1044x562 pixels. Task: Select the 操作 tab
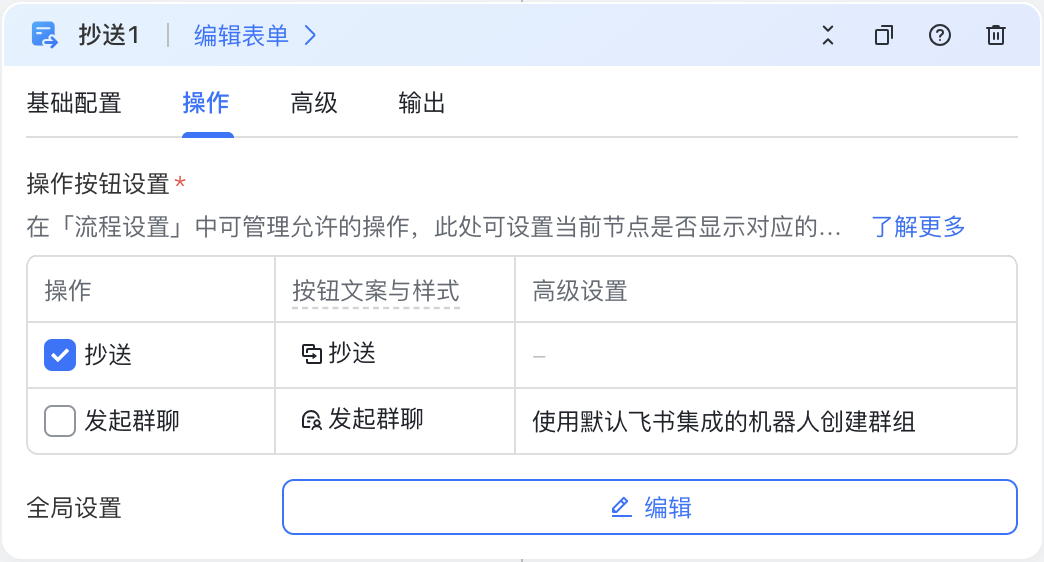206,103
